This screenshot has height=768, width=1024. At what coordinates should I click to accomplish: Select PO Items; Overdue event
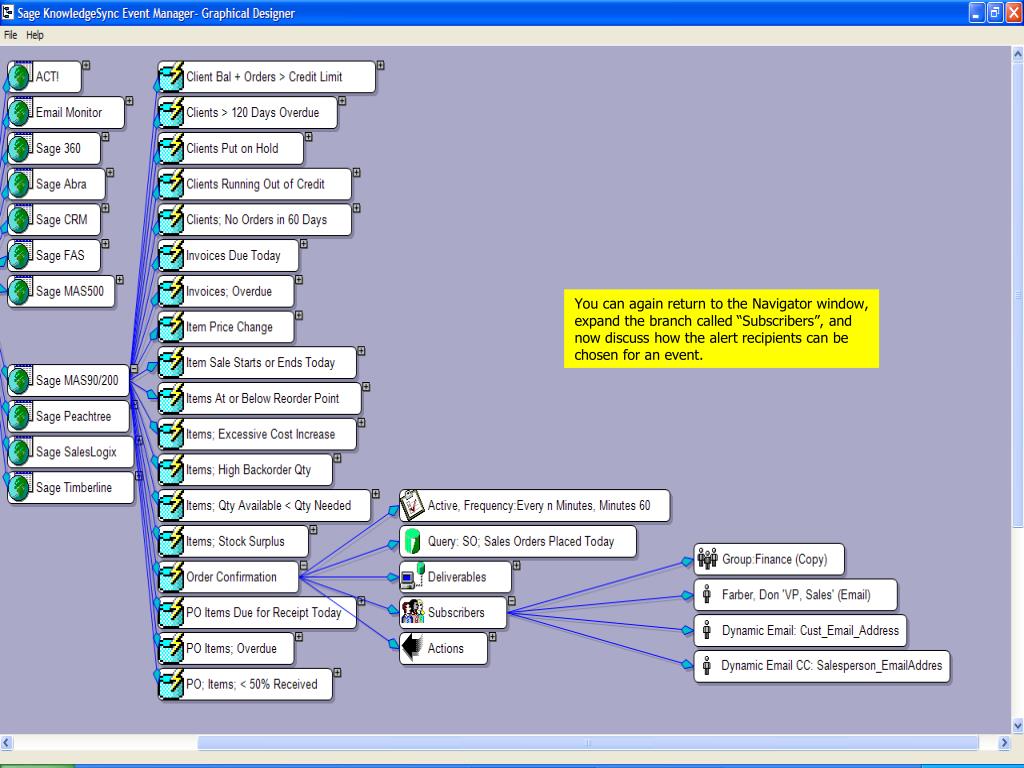pyautogui.click(x=226, y=648)
